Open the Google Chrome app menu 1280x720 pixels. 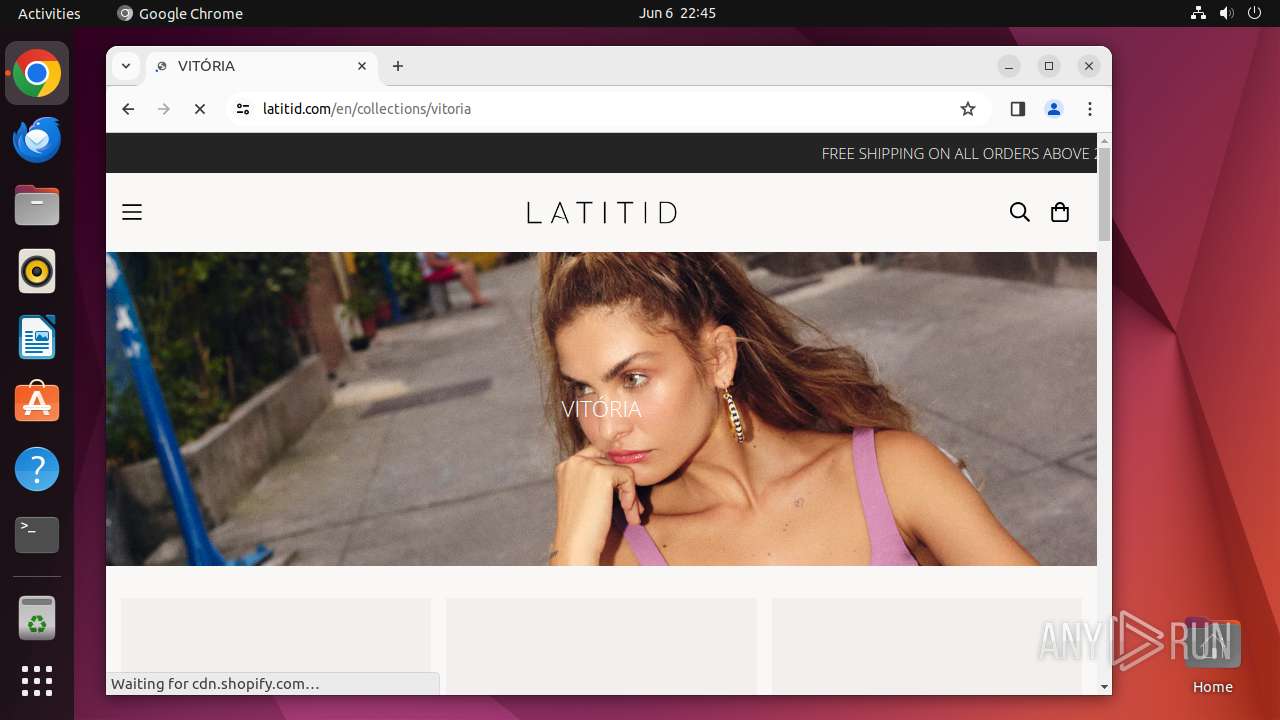point(180,13)
